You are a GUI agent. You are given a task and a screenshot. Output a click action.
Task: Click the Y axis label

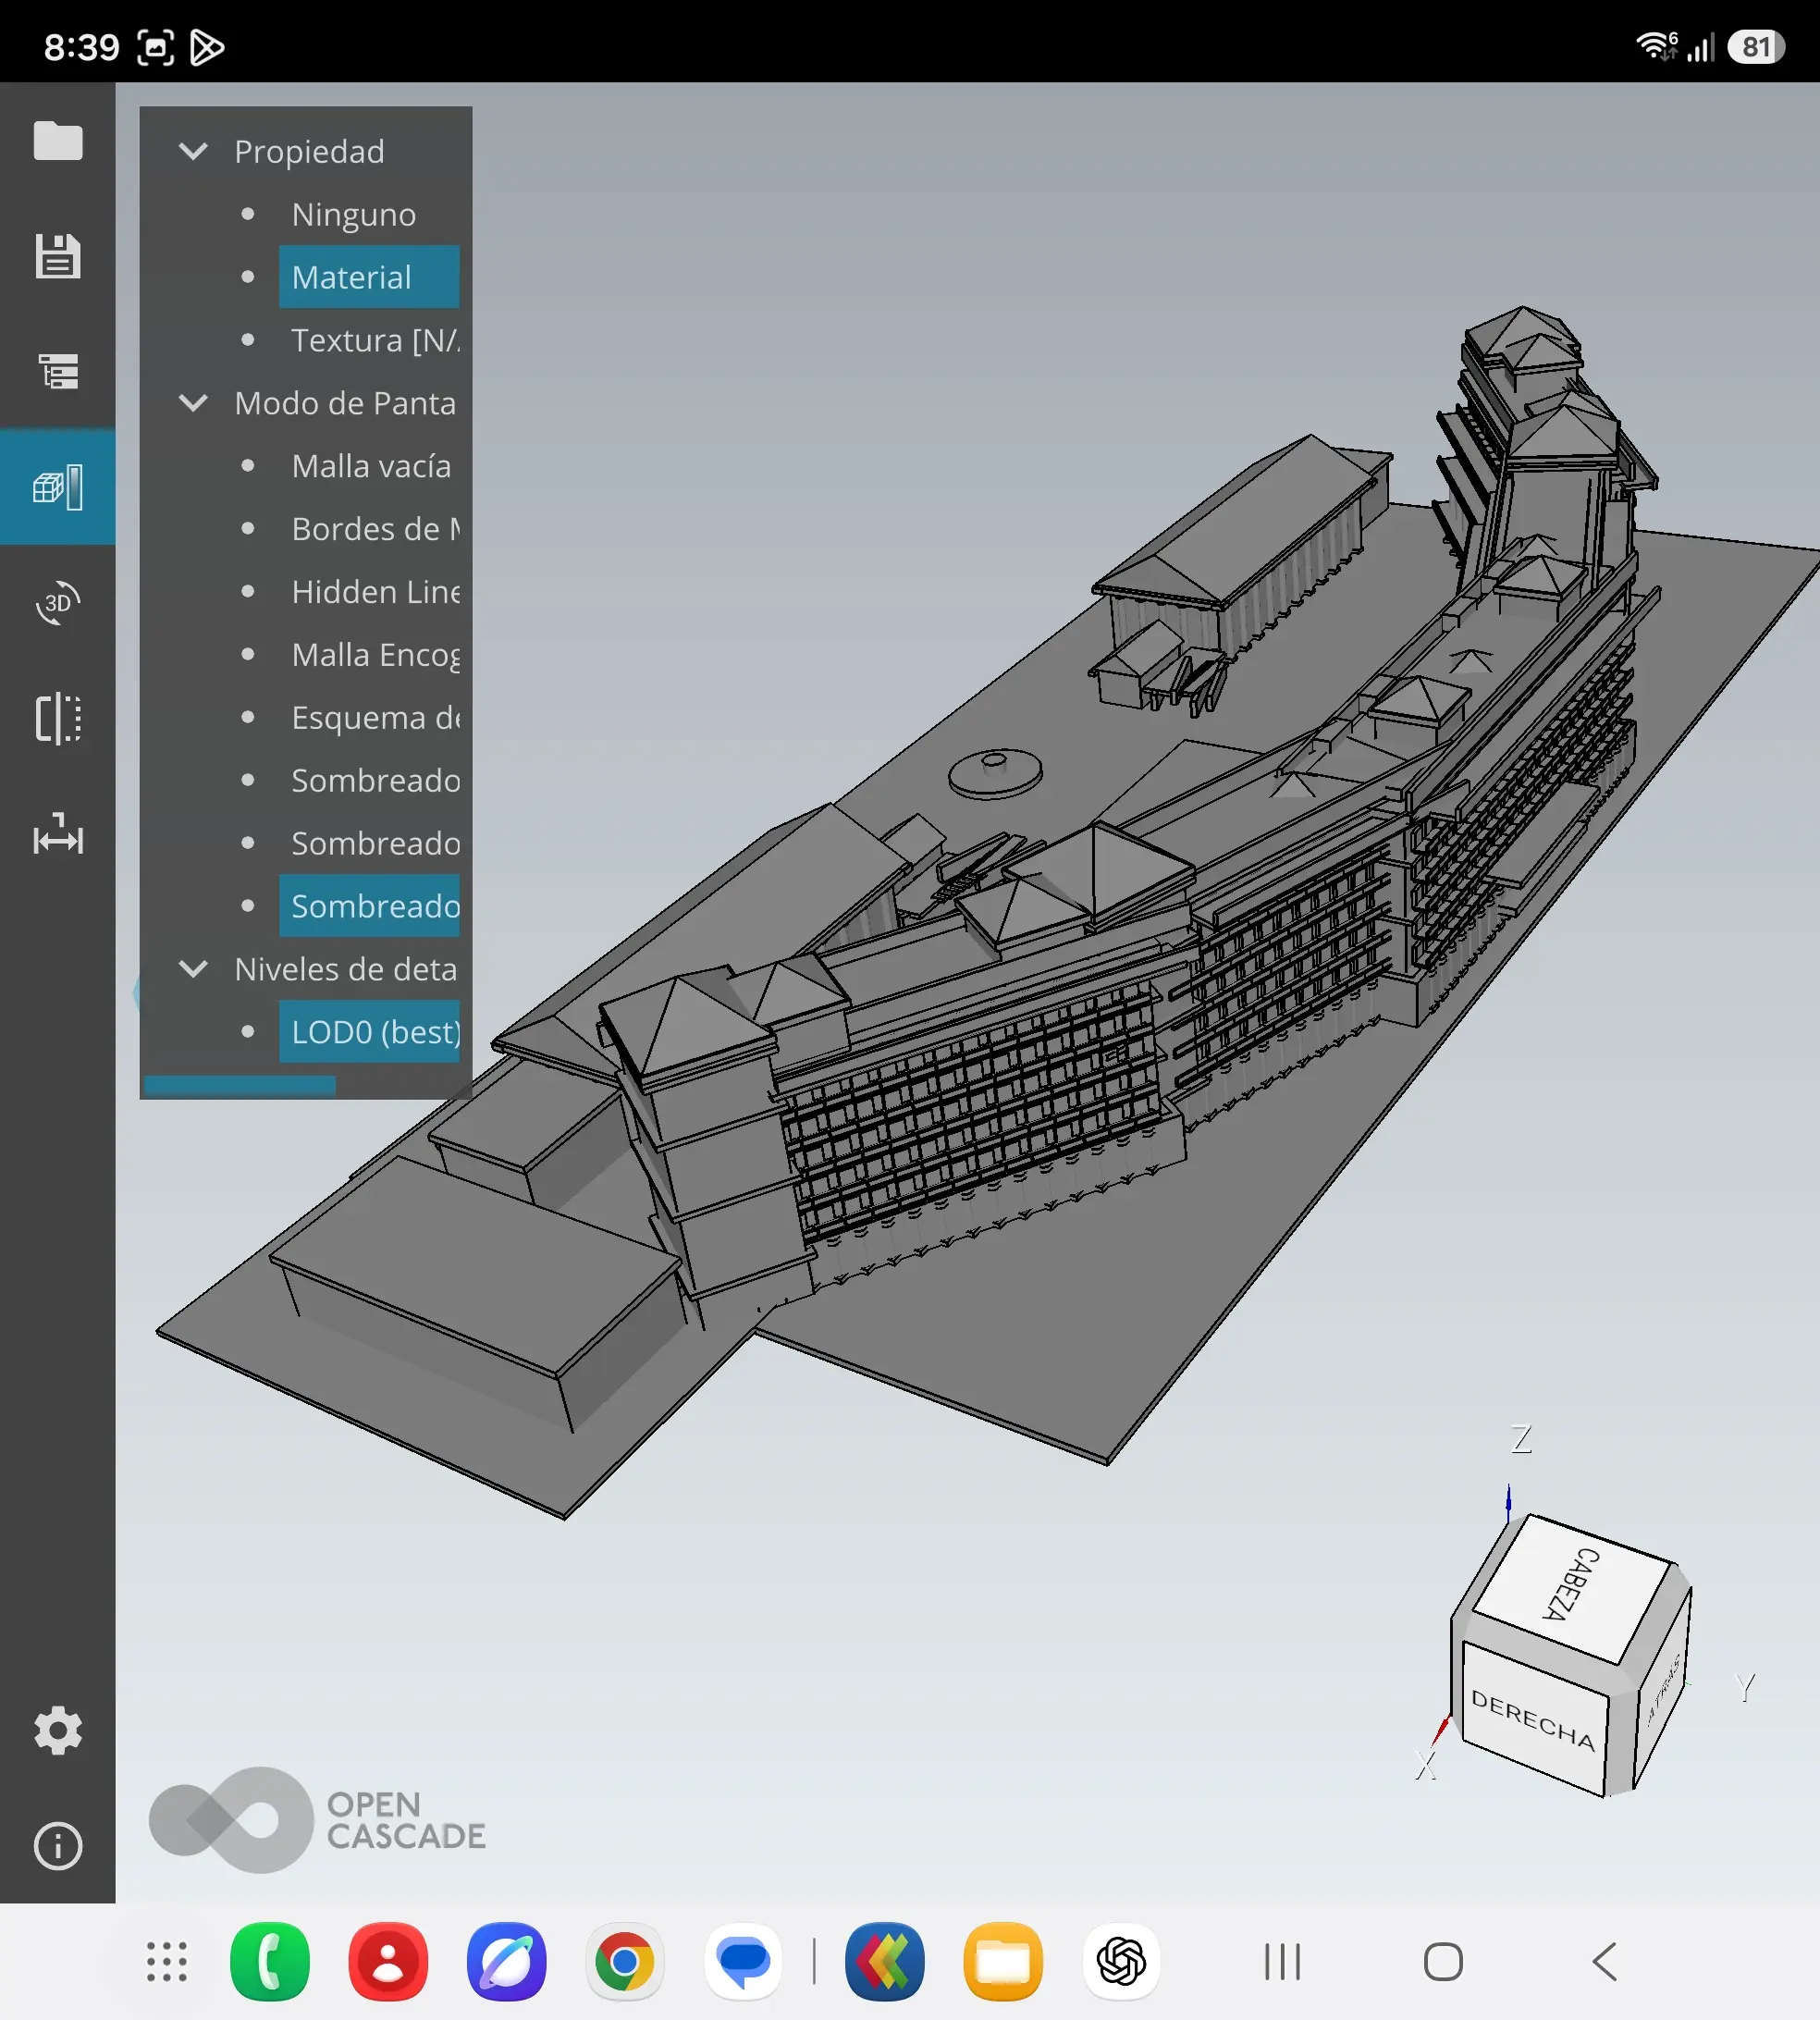tap(1744, 1688)
